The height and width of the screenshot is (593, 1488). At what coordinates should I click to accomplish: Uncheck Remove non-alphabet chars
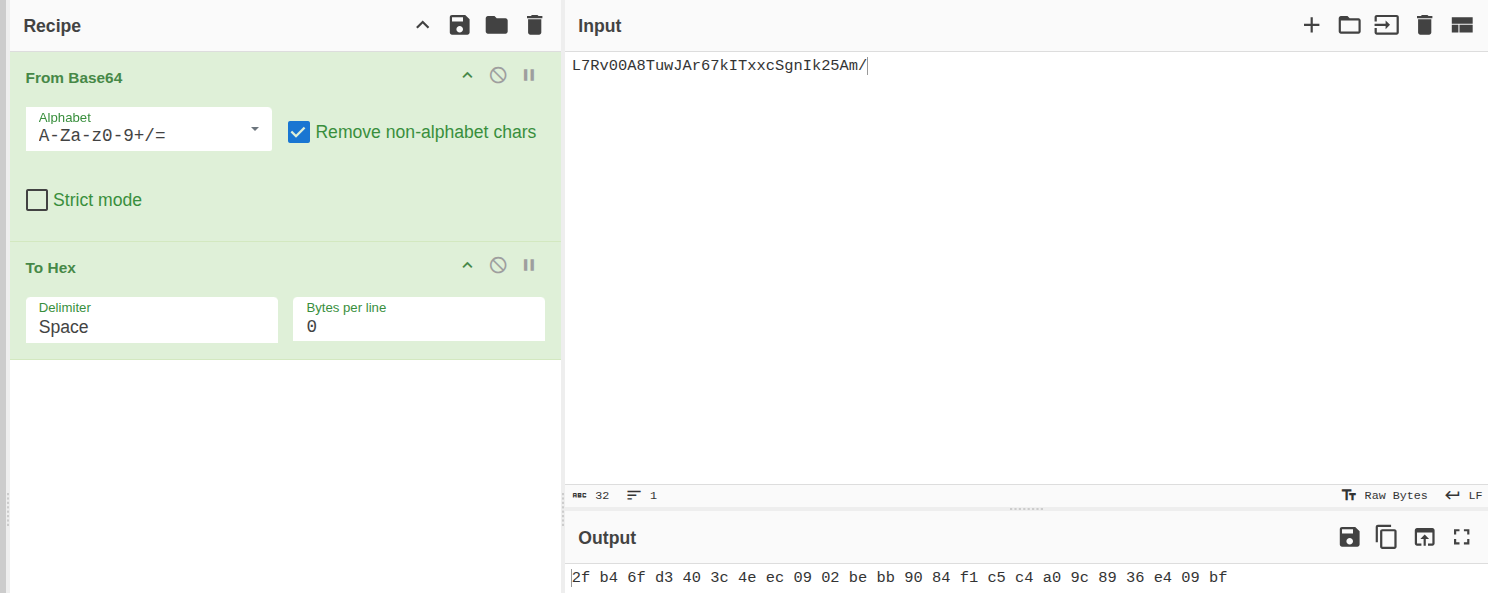tap(299, 132)
